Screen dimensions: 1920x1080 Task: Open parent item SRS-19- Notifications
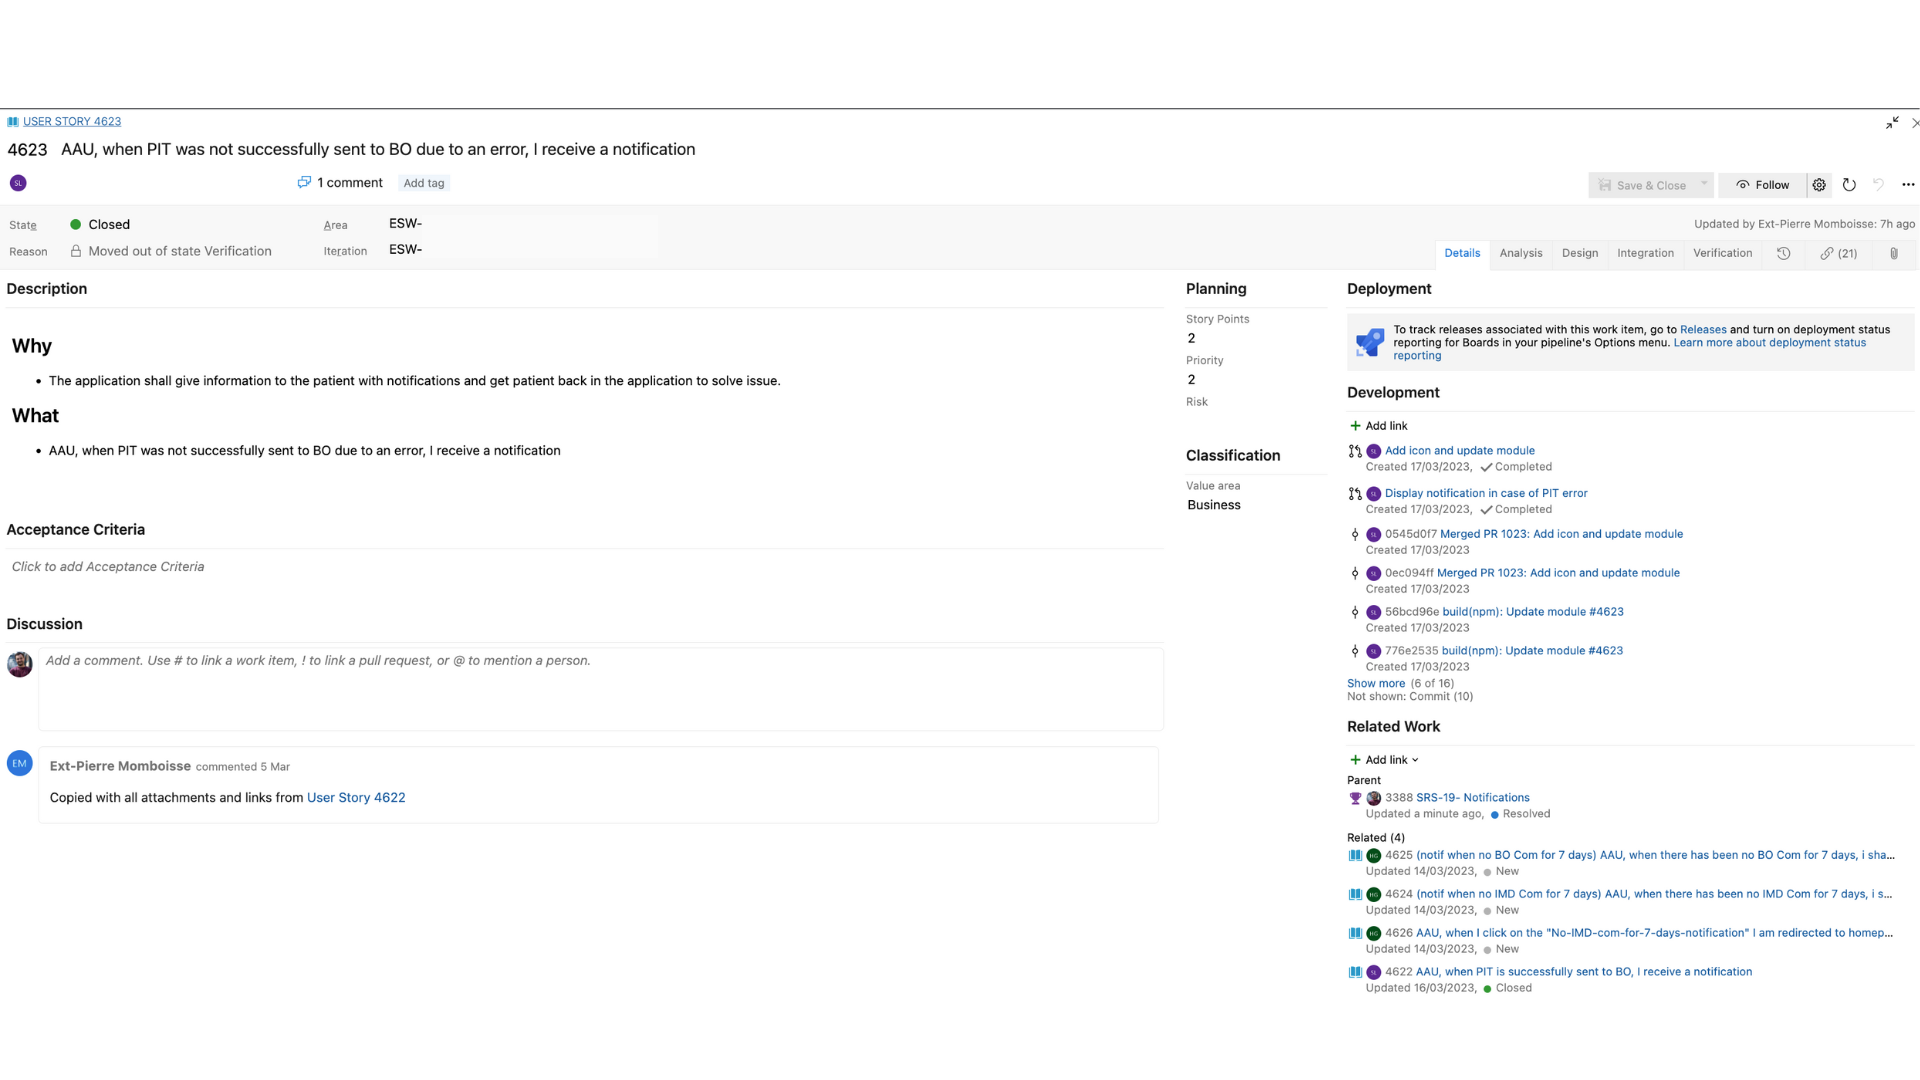pyautogui.click(x=1472, y=798)
